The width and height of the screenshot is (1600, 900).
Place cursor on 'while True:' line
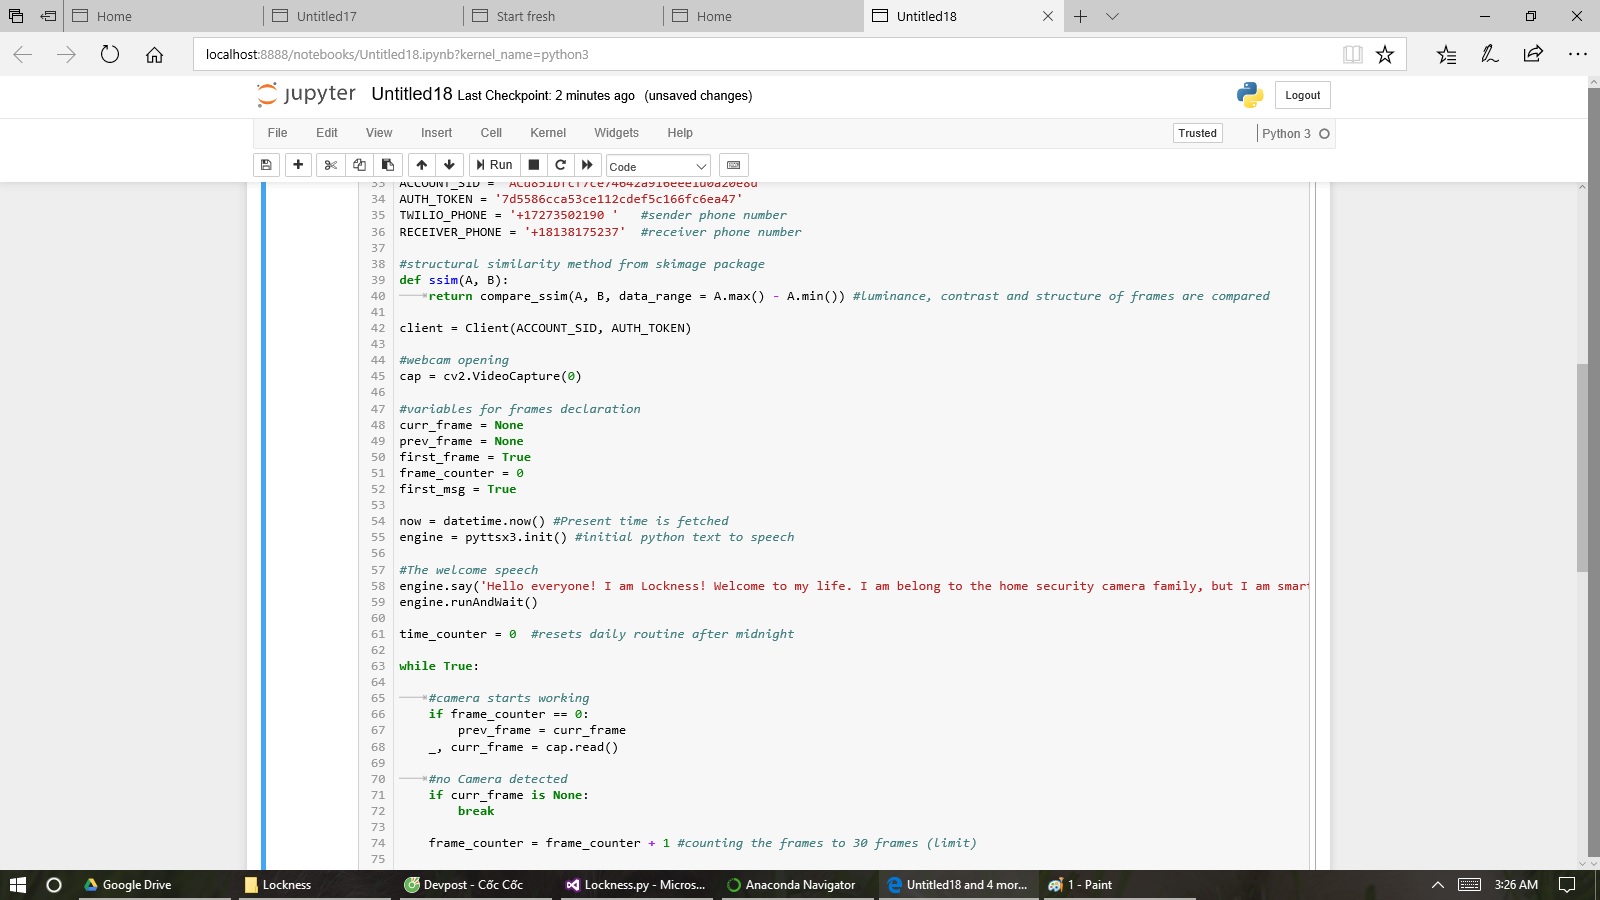pyautogui.click(x=439, y=666)
